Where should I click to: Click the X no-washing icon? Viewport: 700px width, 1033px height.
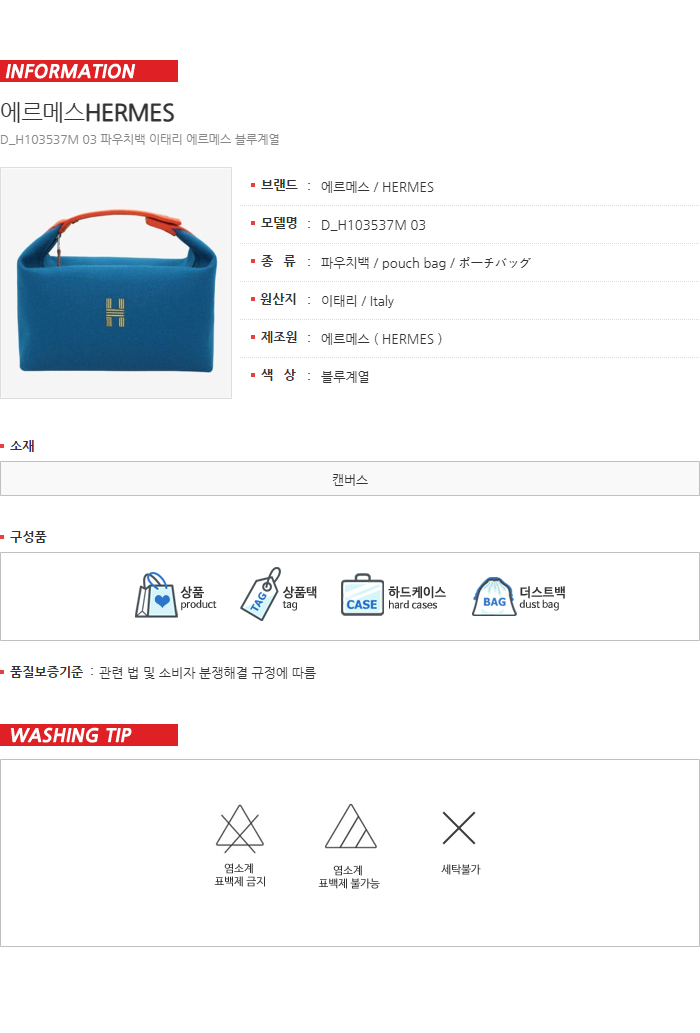(x=459, y=828)
